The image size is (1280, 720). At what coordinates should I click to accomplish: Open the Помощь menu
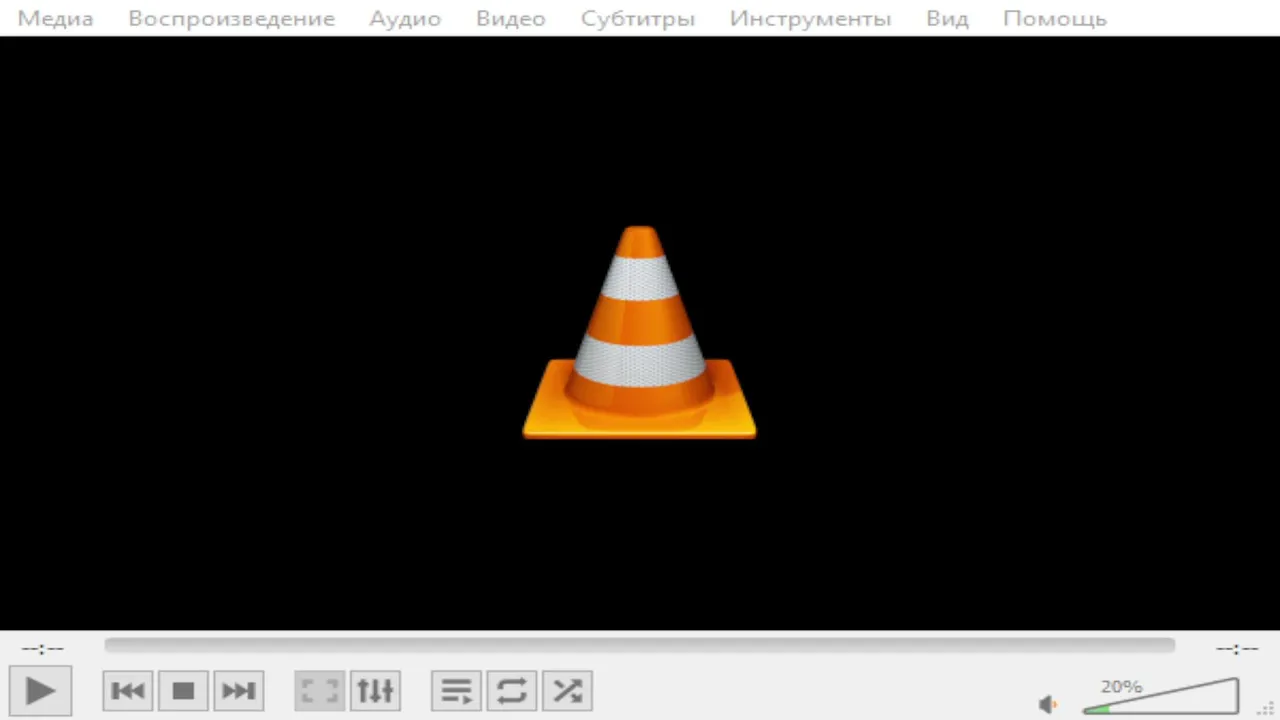[x=1055, y=18]
